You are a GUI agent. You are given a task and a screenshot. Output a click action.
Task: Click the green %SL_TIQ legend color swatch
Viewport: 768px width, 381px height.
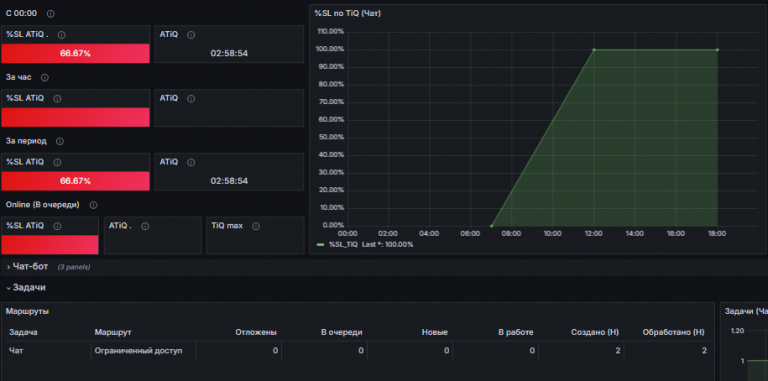[321, 244]
